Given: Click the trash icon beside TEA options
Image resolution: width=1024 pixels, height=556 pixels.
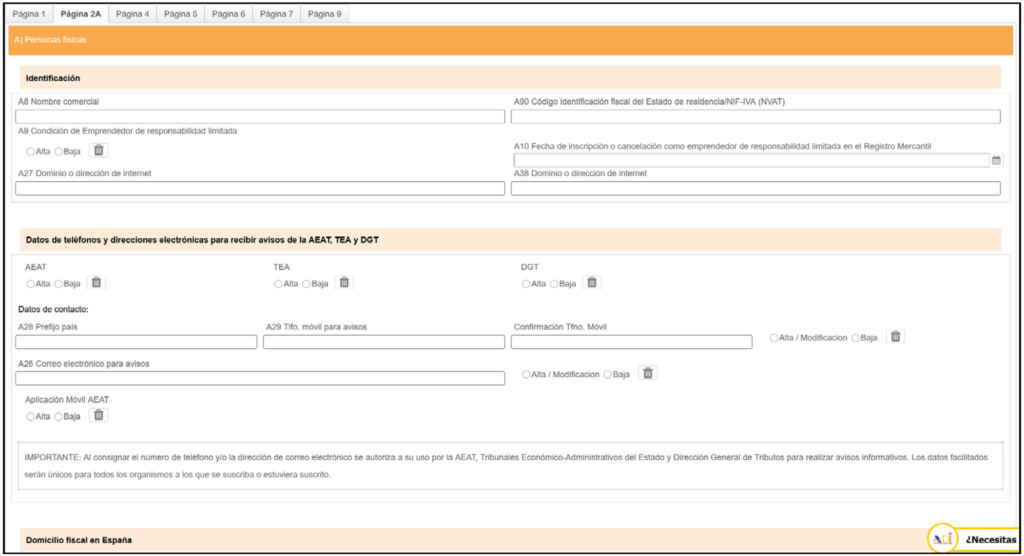Looking at the screenshot, I should click(344, 283).
